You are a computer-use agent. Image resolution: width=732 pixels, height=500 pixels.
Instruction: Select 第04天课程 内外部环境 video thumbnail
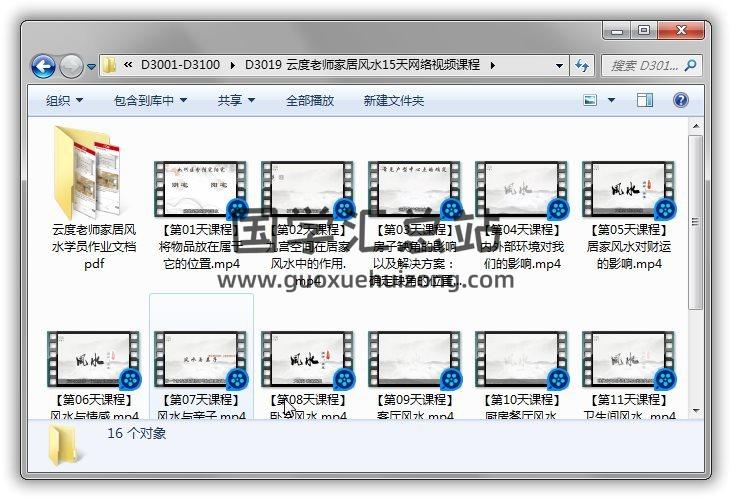tap(521, 189)
